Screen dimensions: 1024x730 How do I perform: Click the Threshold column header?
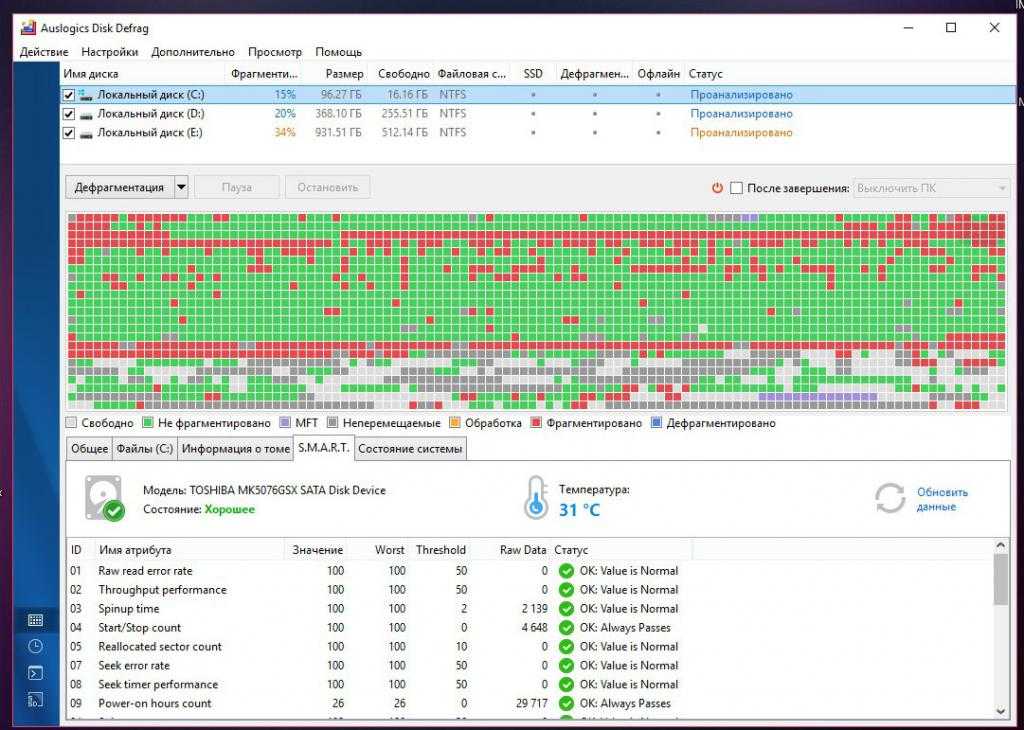(x=440, y=550)
